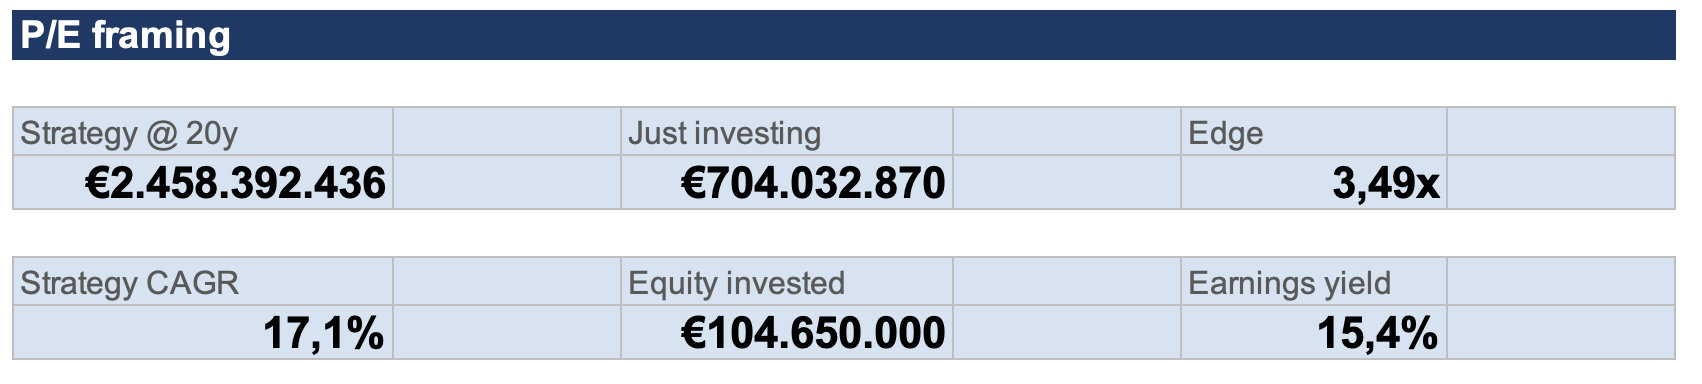The image size is (1702, 384).
Task: Click empty cell right of Earnings yield
Action: 1561,282
